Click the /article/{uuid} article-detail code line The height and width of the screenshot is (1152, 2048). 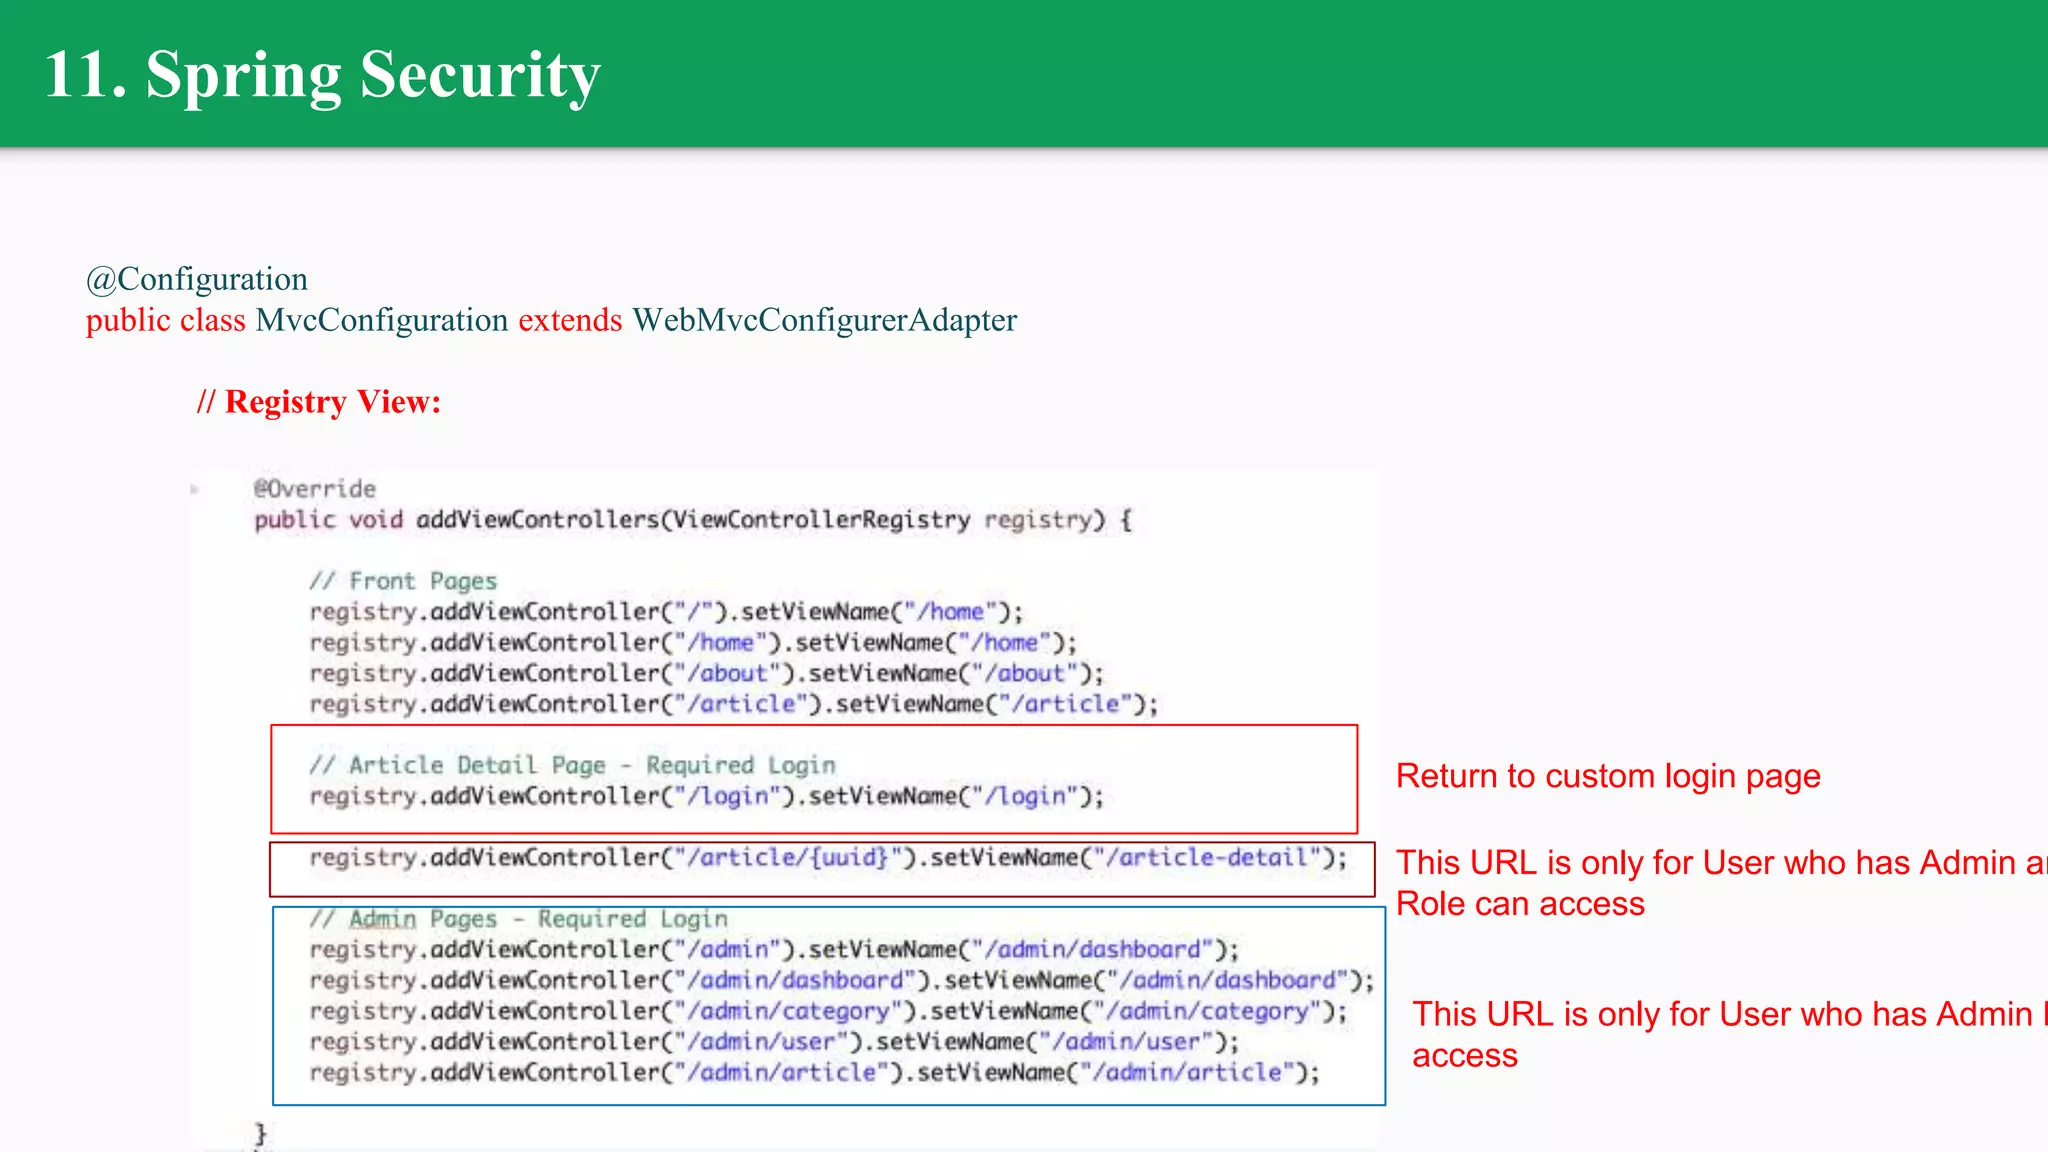[828, 858]
